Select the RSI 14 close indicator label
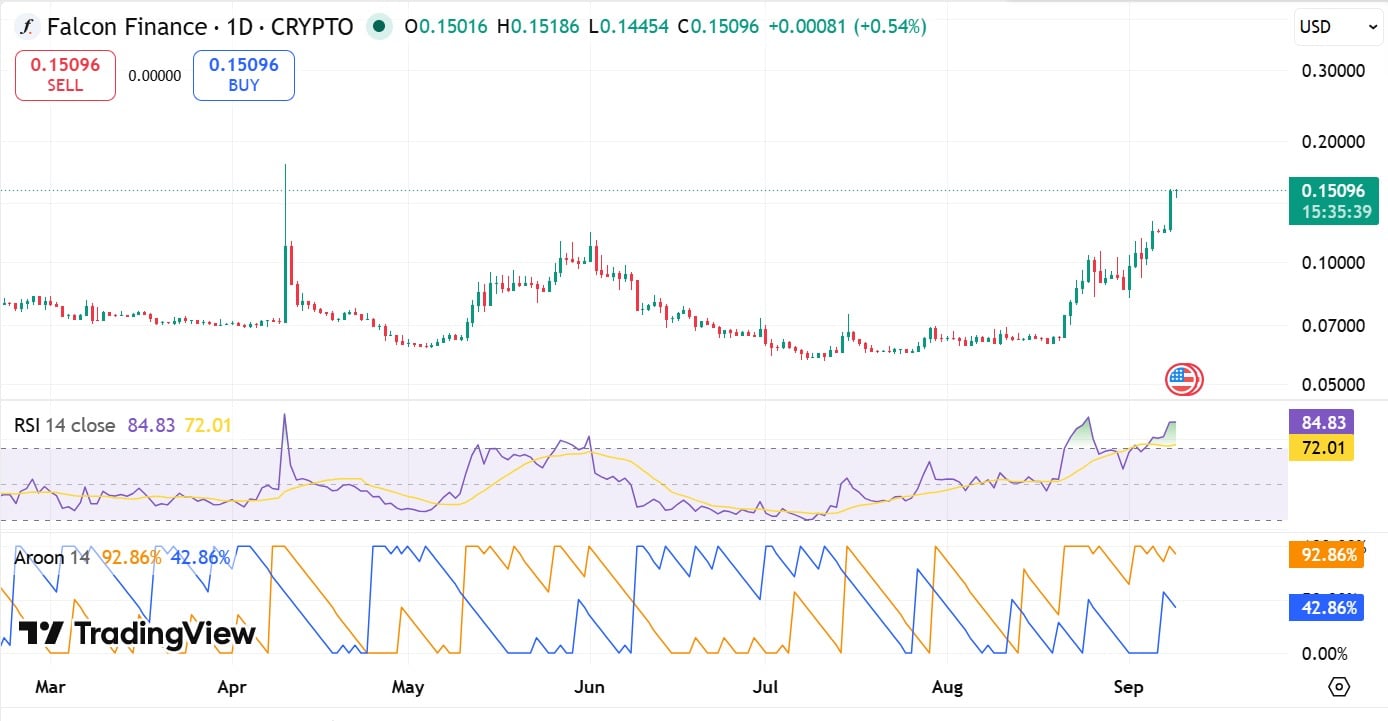The image size is (1388, 721). tap(65, 425)
